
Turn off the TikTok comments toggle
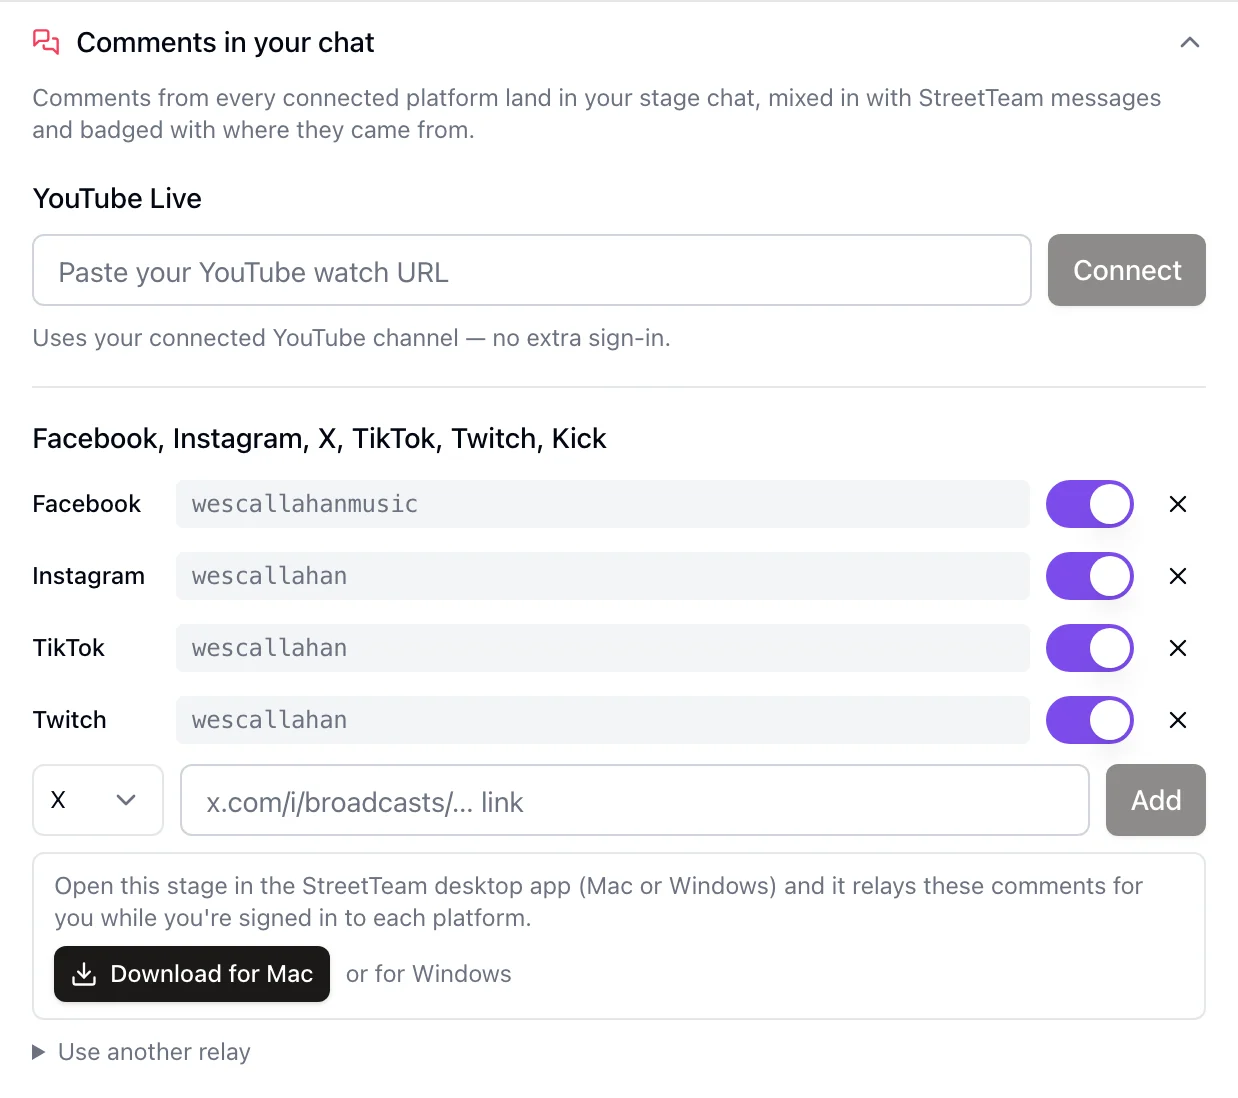coord(1090,648)
